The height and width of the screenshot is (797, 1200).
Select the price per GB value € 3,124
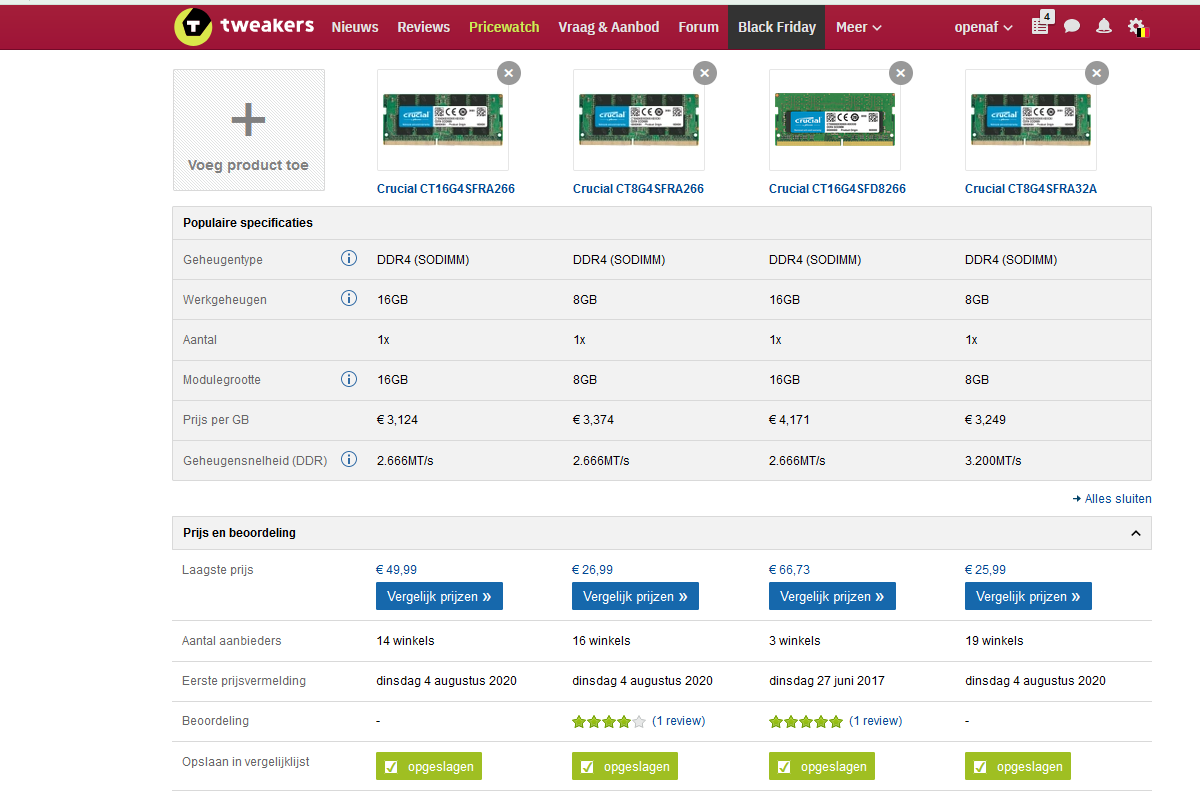tap(397, 420)
